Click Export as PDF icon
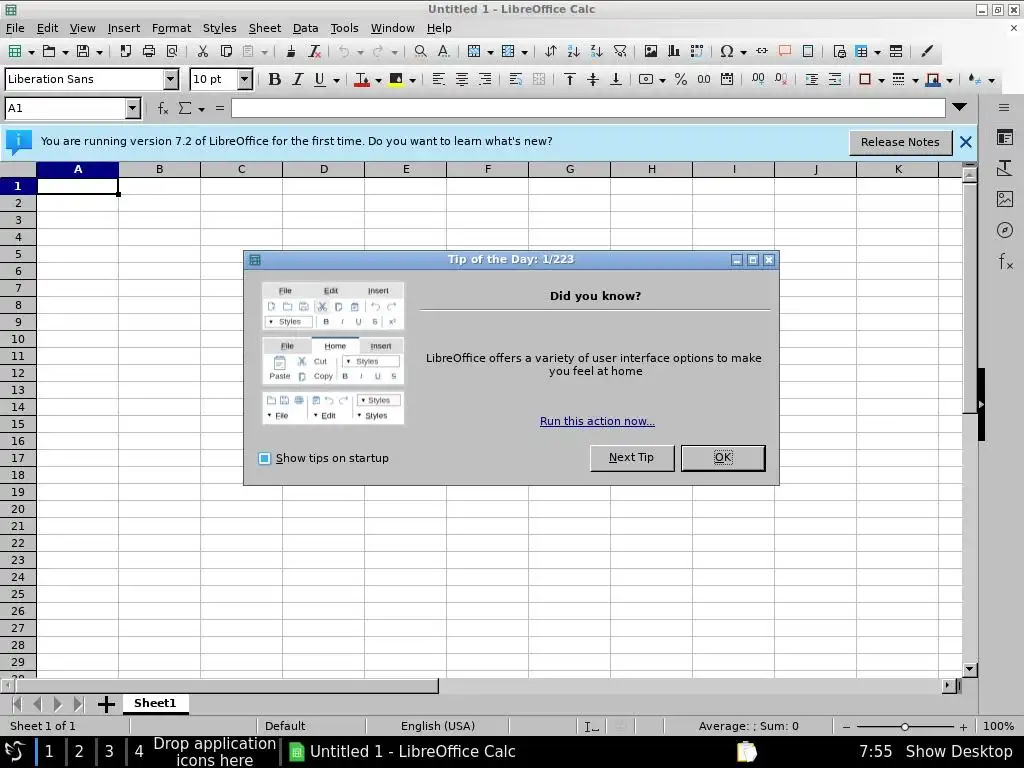Viewport: 1024px width, 768px height. [125, 52]
